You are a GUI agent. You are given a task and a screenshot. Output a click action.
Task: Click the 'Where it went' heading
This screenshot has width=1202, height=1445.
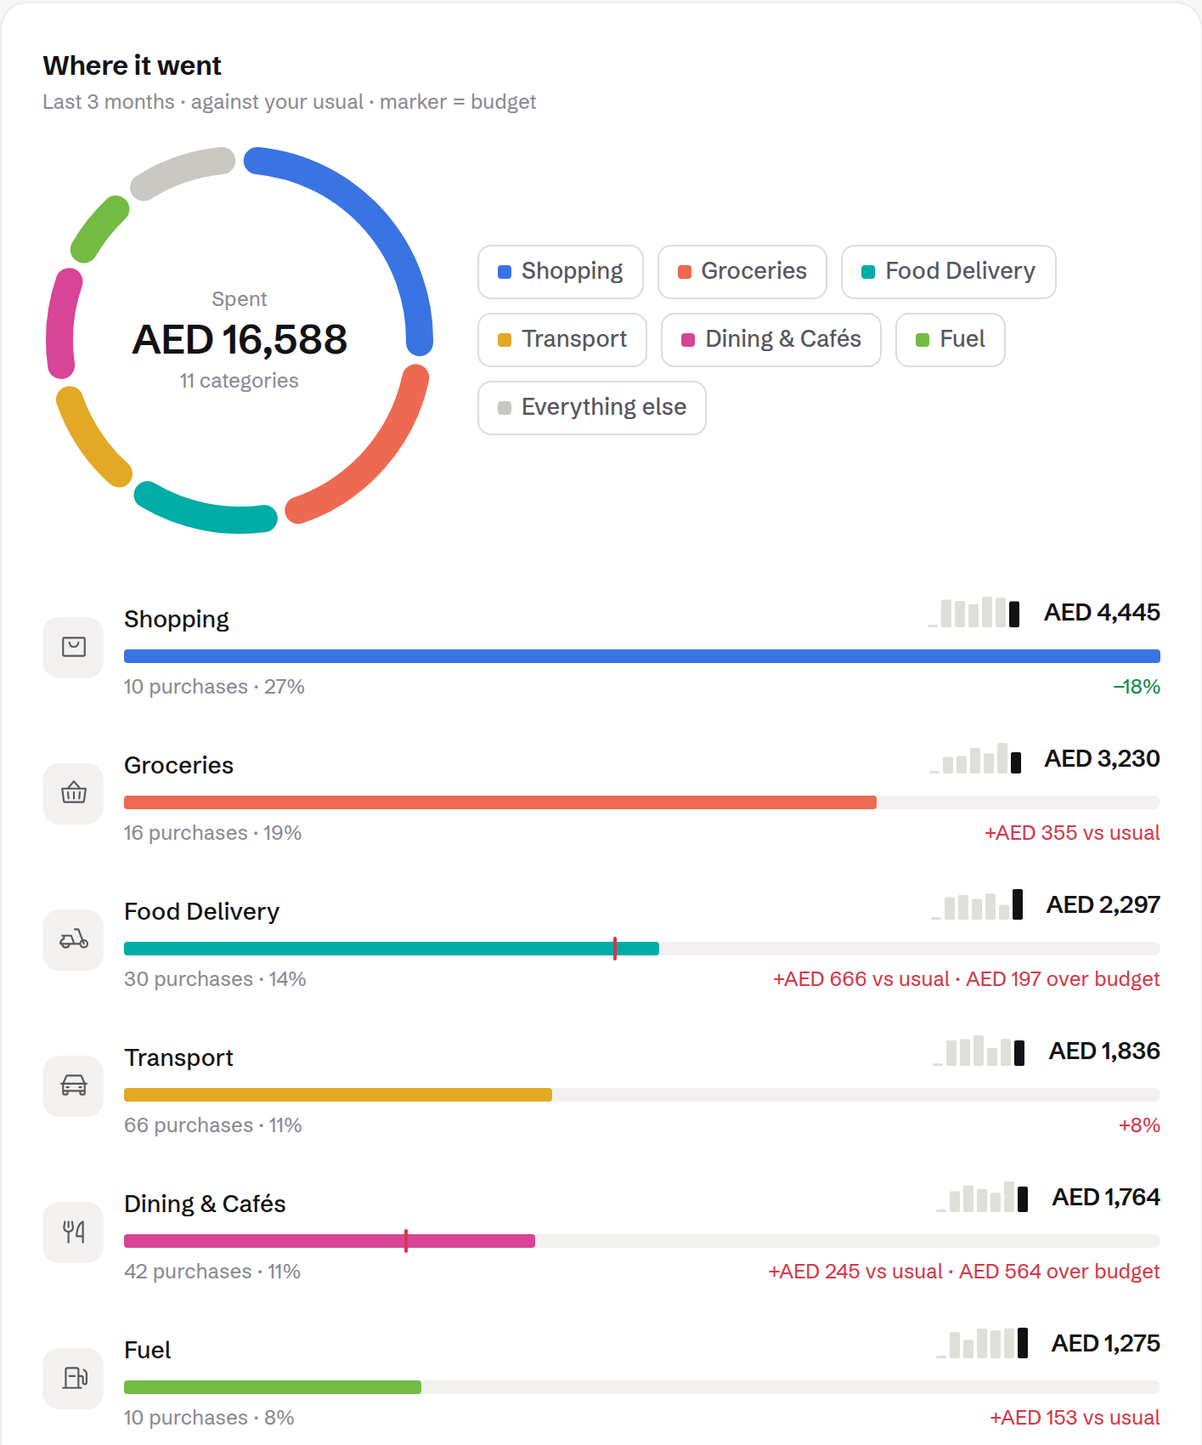[132, 65]
